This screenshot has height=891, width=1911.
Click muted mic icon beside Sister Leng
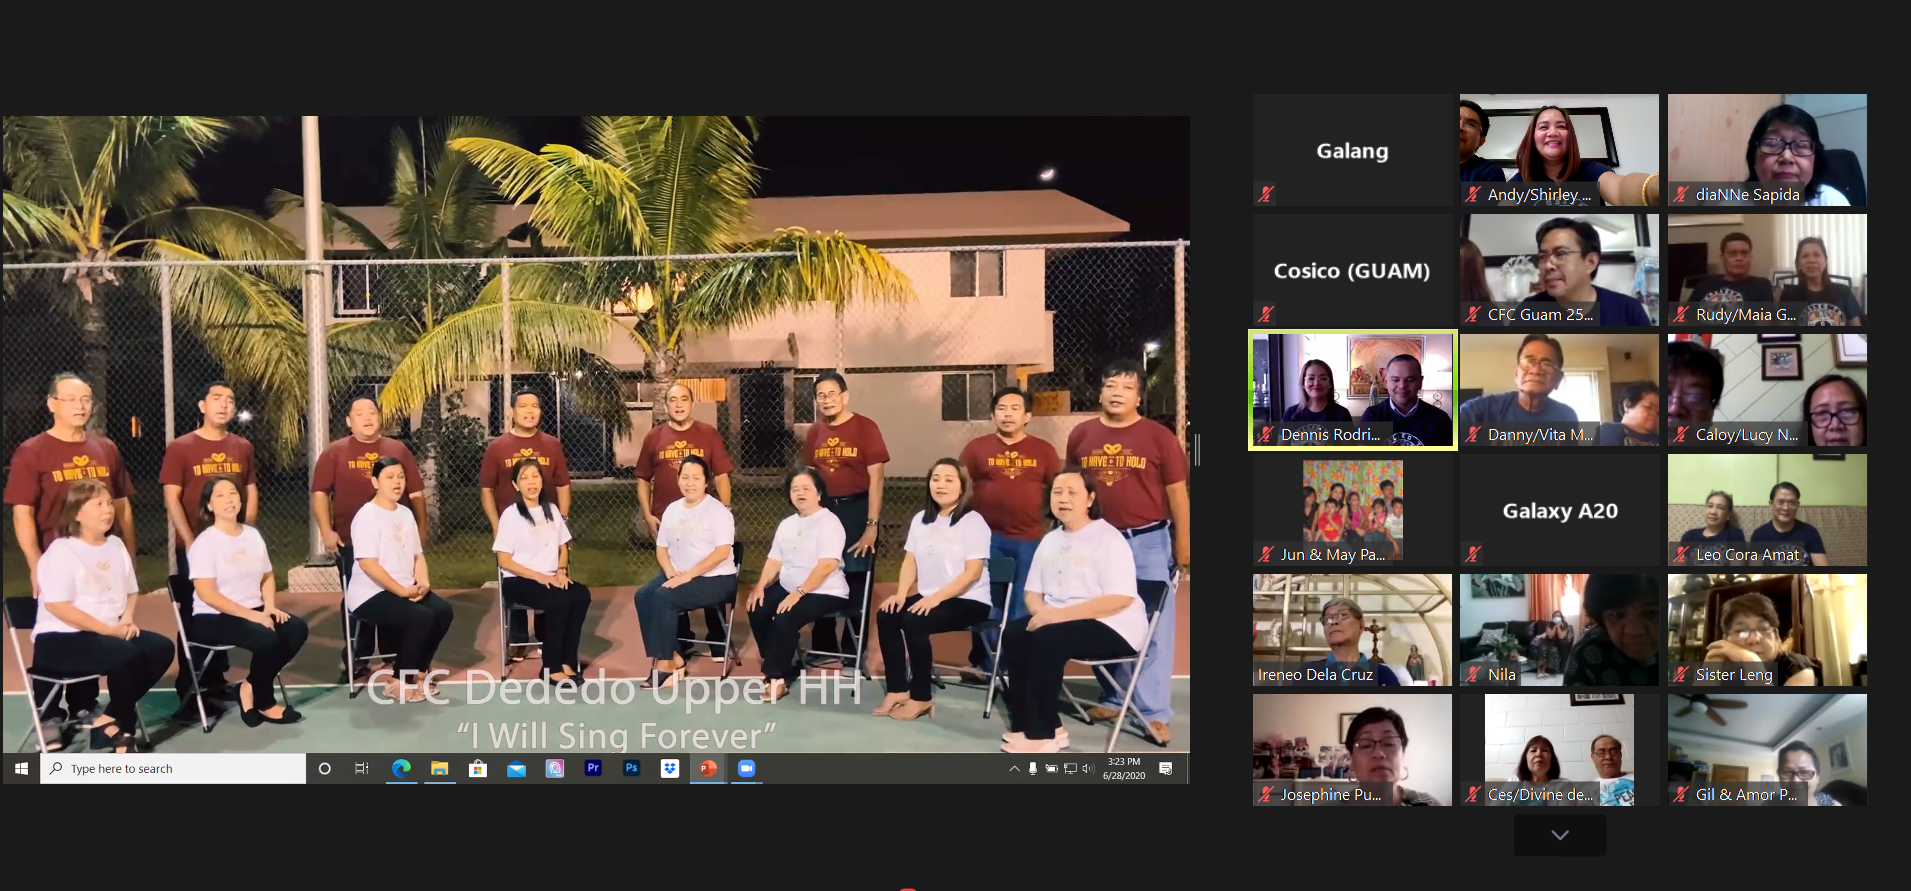1682,674
